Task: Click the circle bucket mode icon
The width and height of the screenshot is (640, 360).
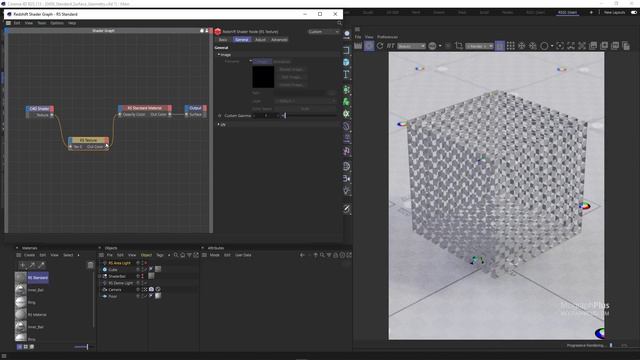Action: point(544,46)
